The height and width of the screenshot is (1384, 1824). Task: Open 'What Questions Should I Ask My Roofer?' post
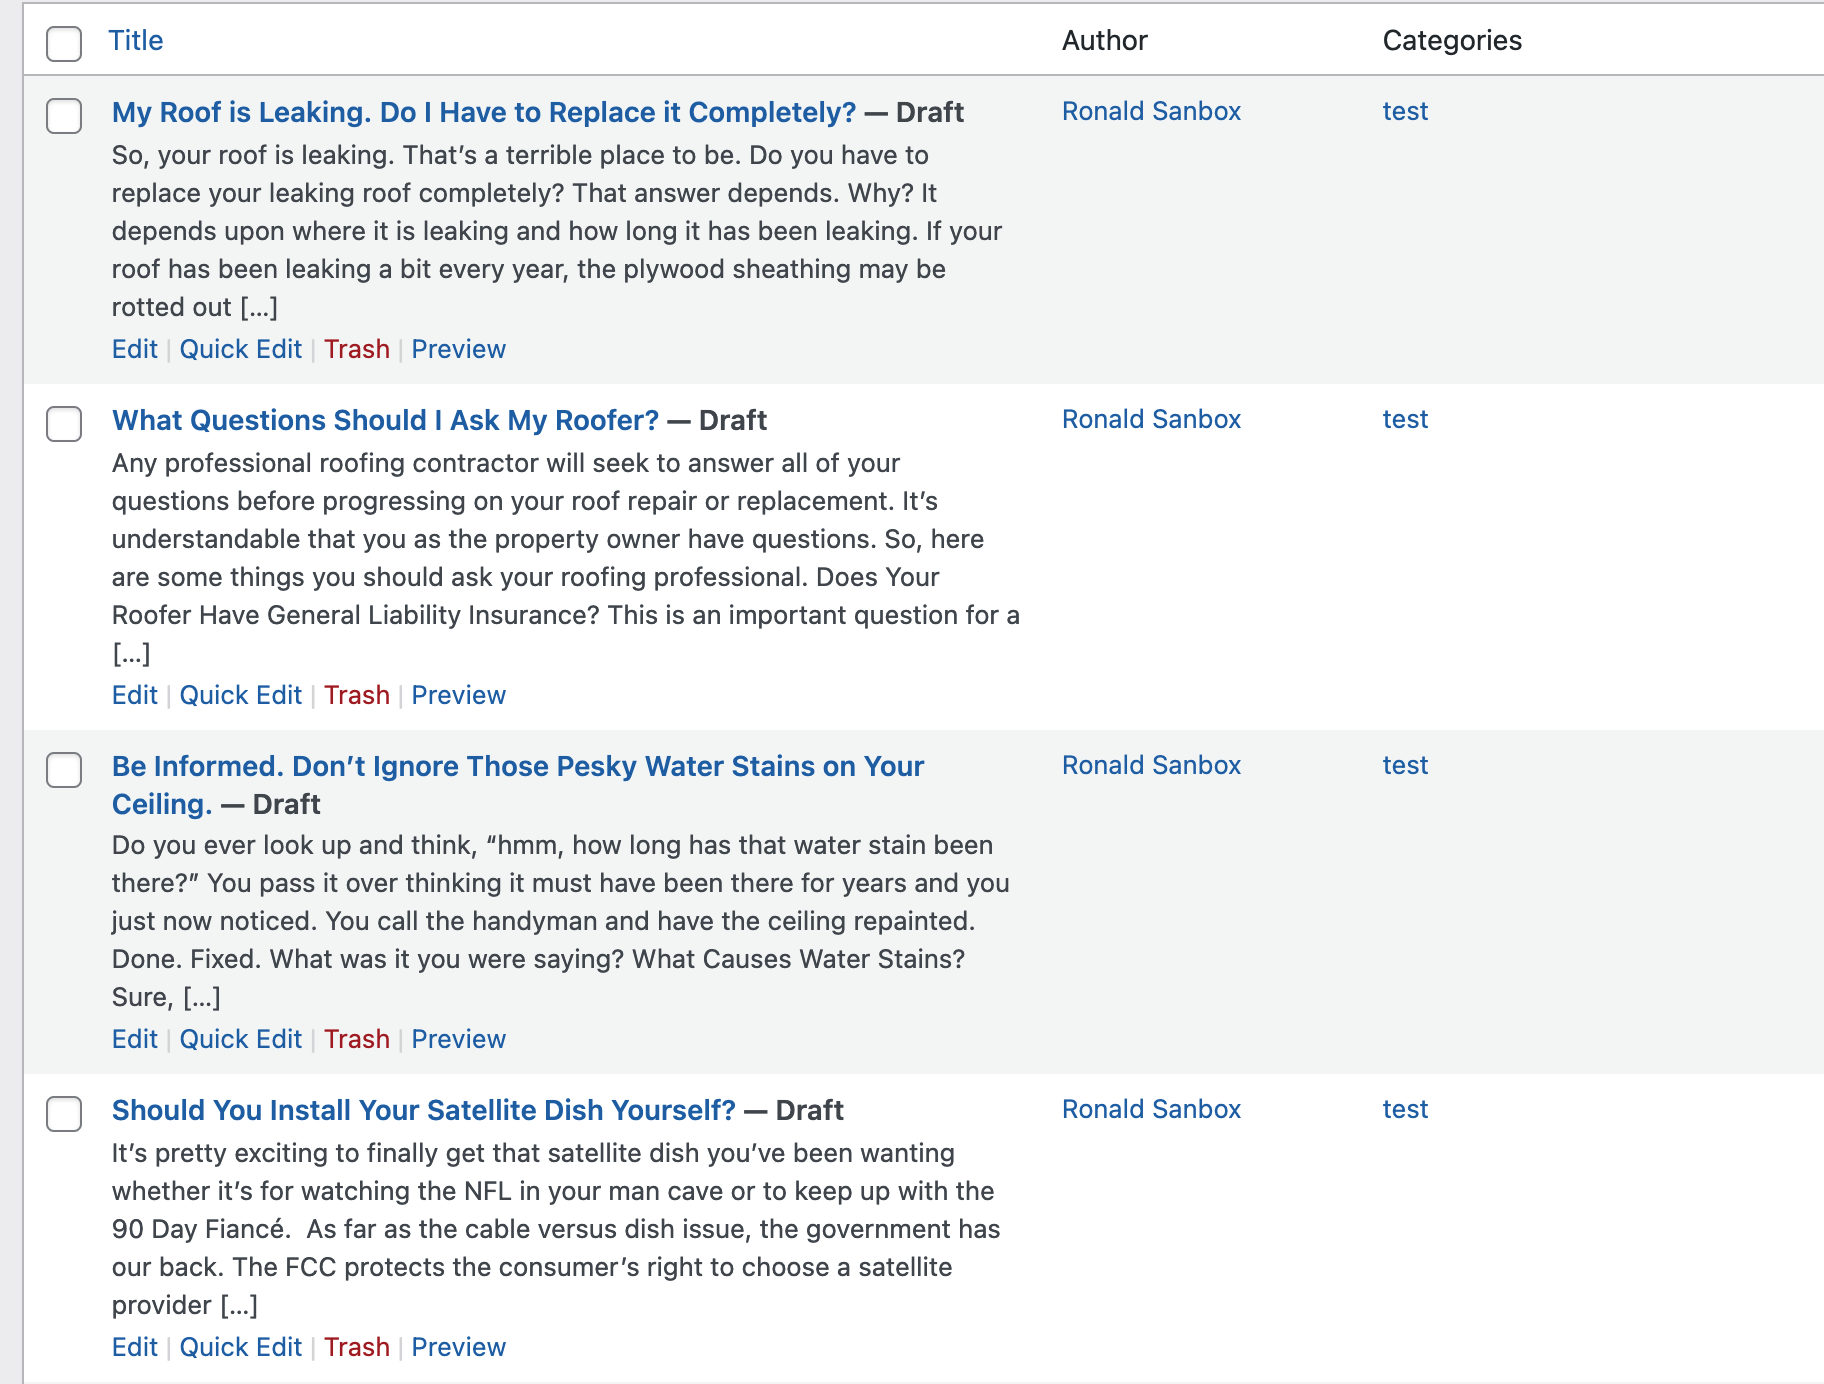coord(385,420)
